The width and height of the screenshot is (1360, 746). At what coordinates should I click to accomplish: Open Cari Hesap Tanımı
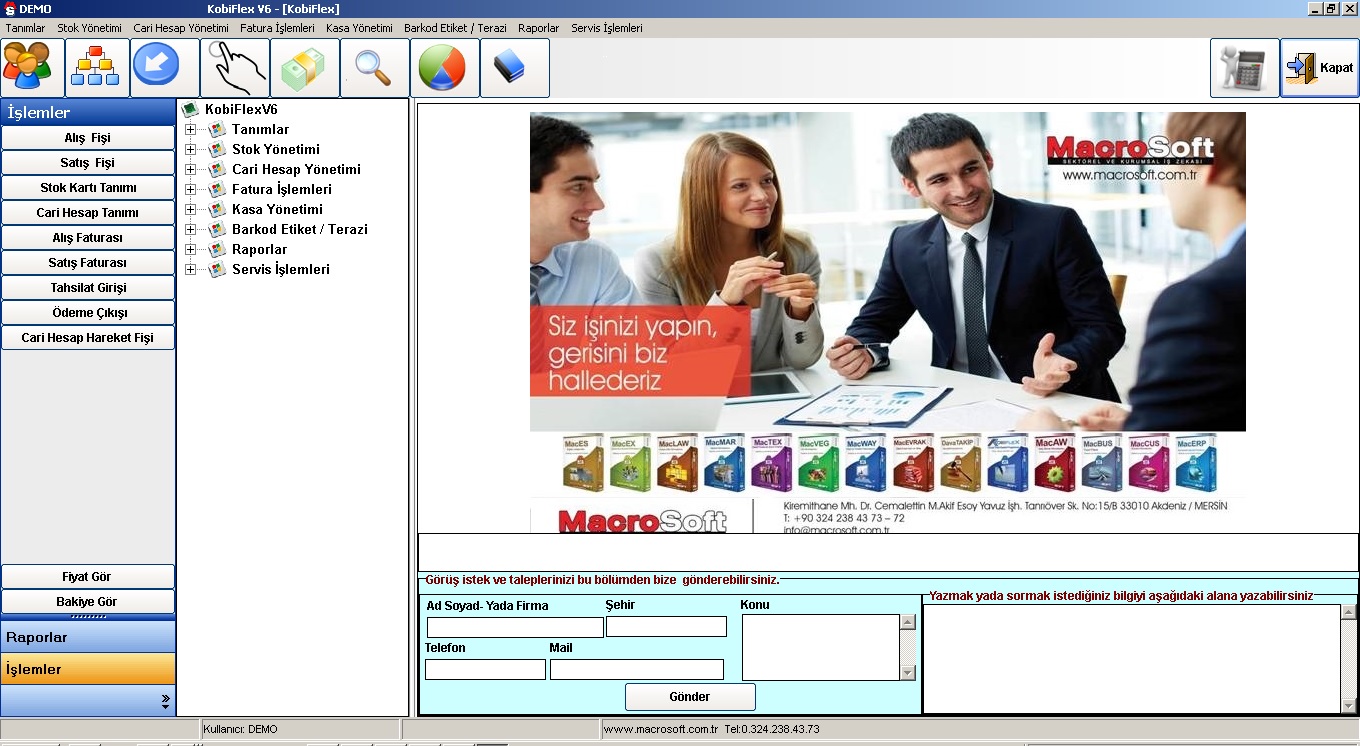(88, 213)
